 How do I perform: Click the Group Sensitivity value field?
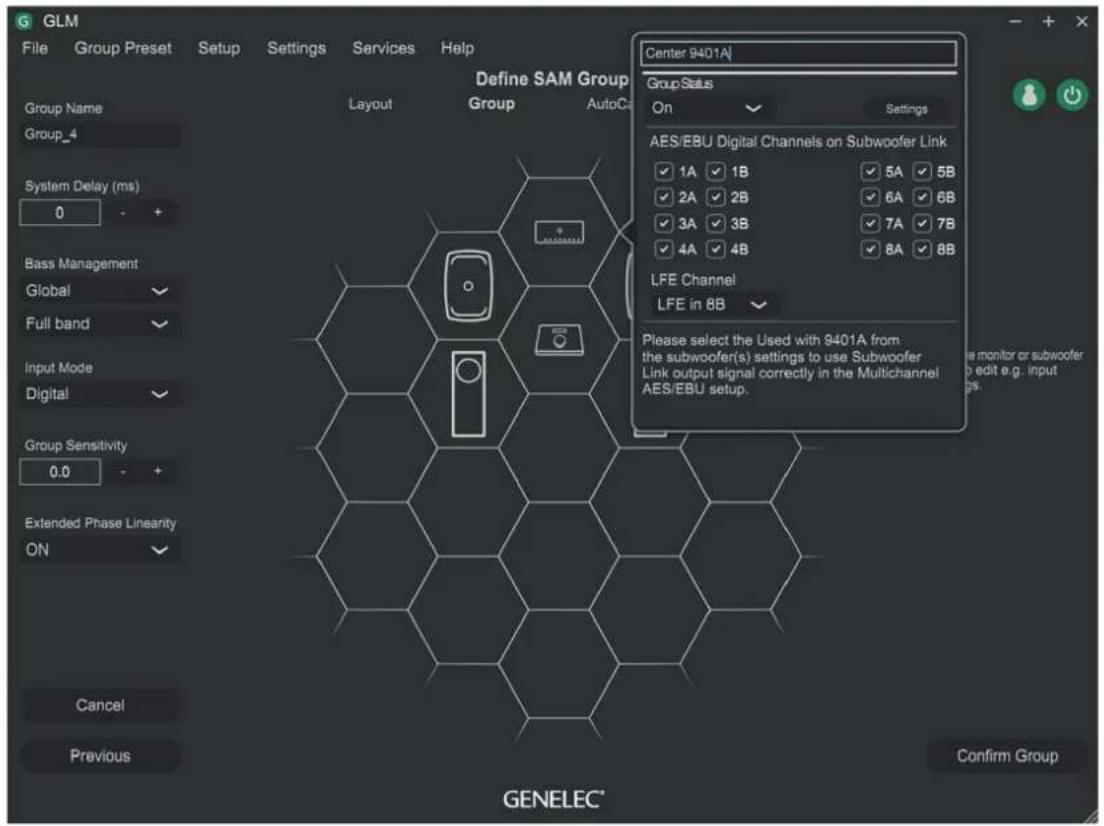click(60, 472)
